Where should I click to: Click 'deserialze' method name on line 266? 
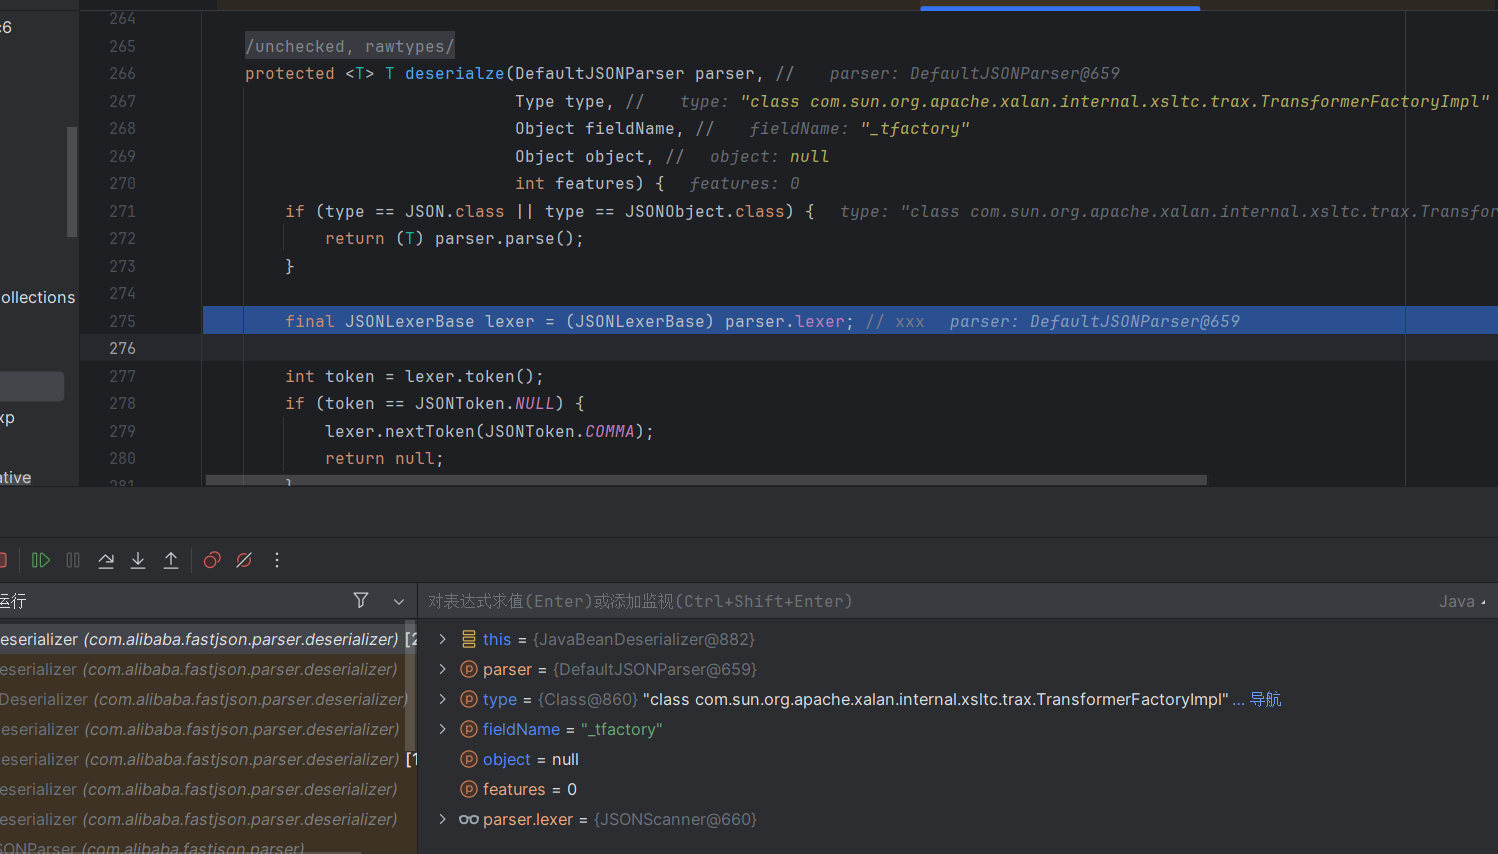pos(455,73)
